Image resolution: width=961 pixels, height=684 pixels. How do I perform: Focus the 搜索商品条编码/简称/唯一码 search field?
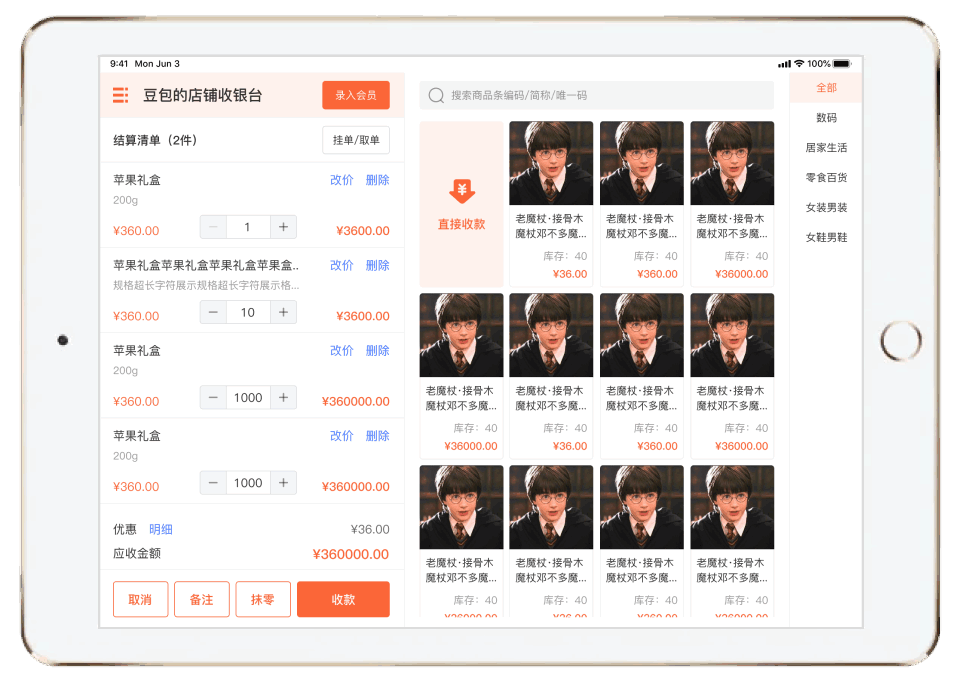click(x=596, y=96)
